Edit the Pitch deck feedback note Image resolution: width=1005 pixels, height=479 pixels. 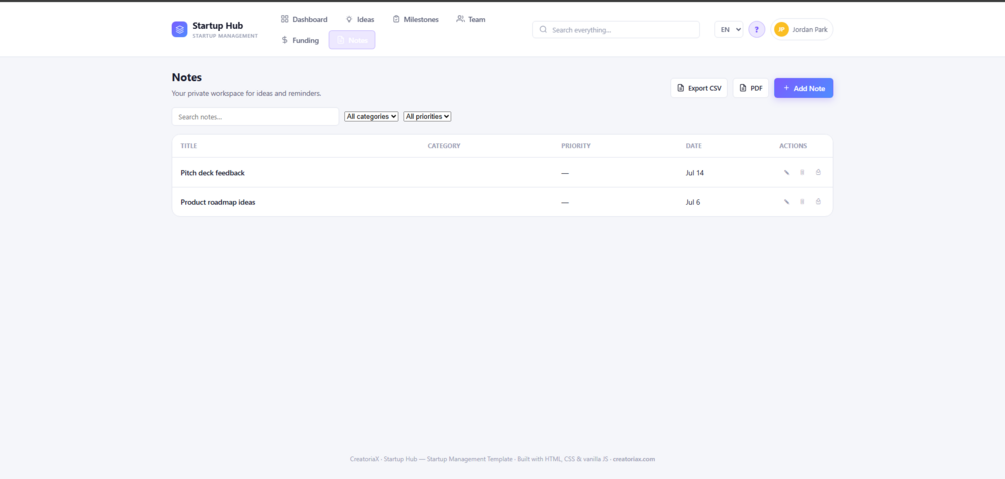pos(786,172)
